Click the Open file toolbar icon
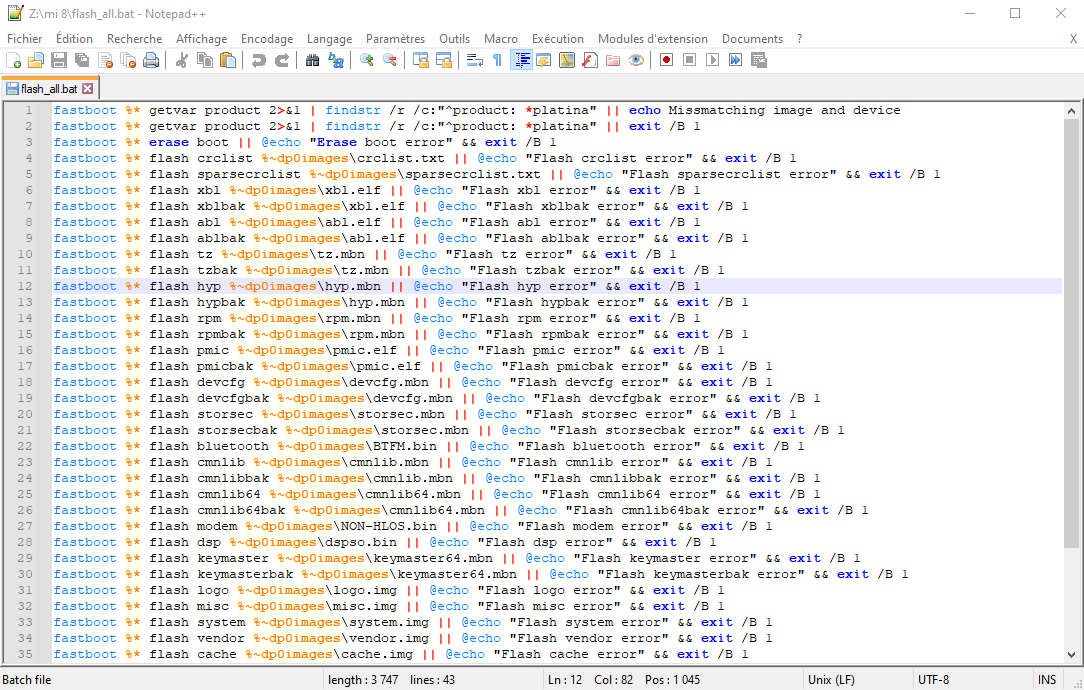Viewport: 1084px width, 690px height. 36,60
